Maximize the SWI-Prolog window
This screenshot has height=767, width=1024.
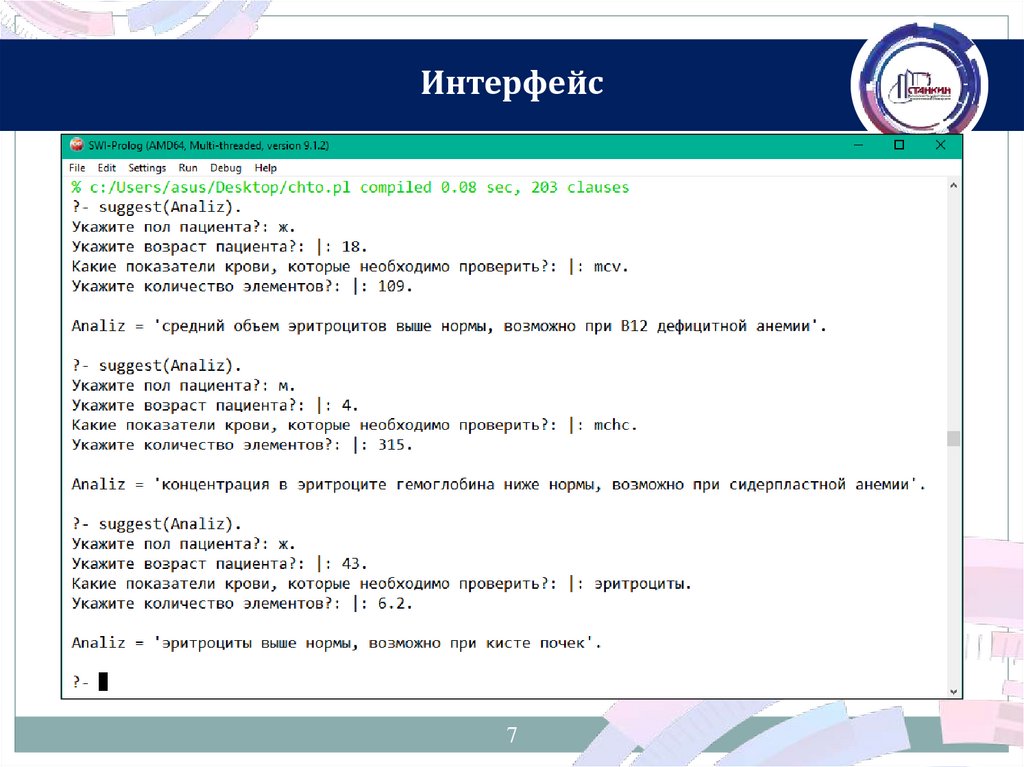tap(899, 145)
